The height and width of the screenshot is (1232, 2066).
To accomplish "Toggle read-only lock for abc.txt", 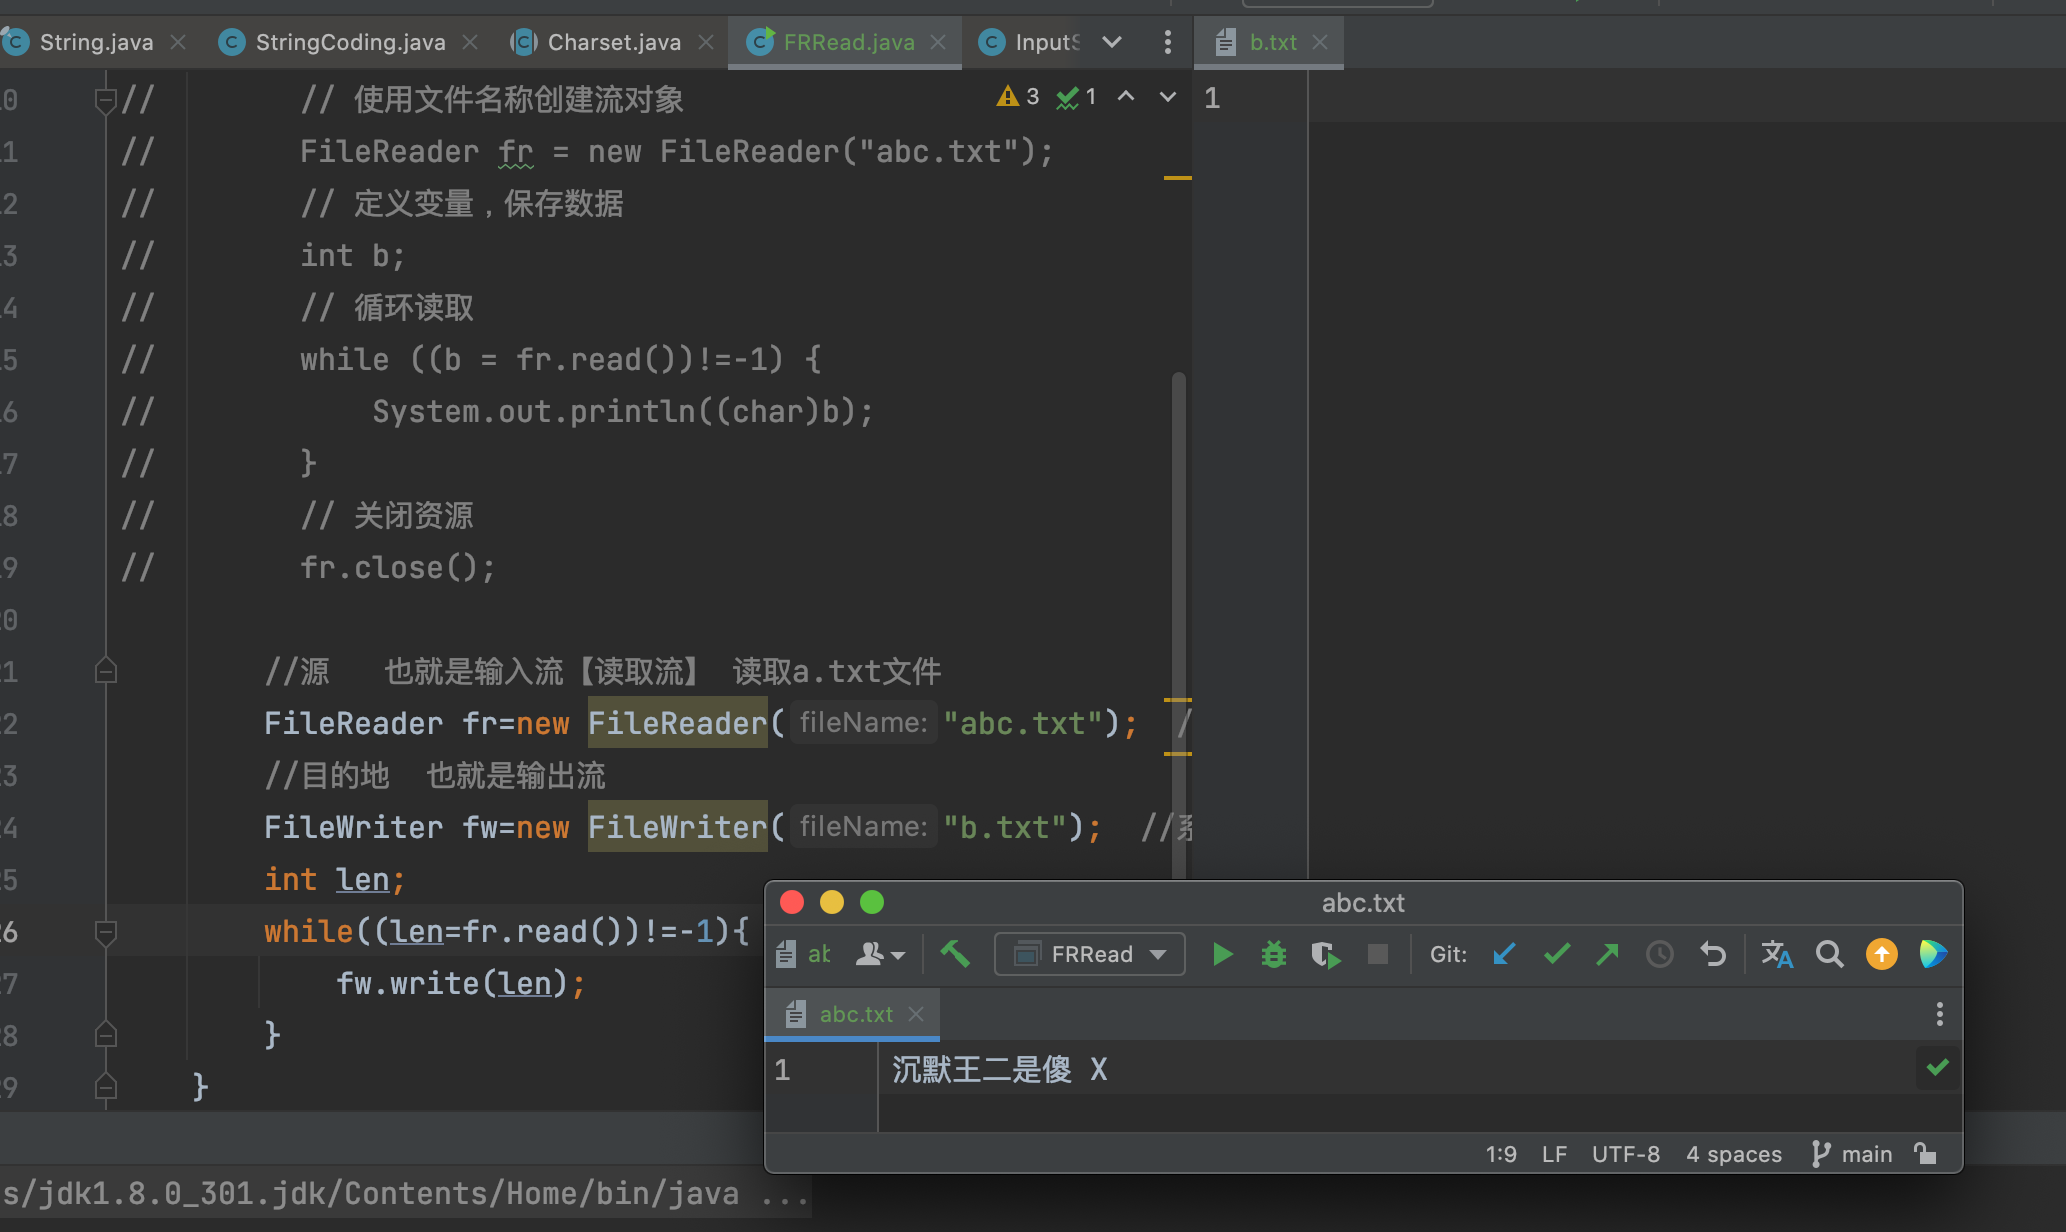I will pyautogui.click(x=1925, y=1154).
